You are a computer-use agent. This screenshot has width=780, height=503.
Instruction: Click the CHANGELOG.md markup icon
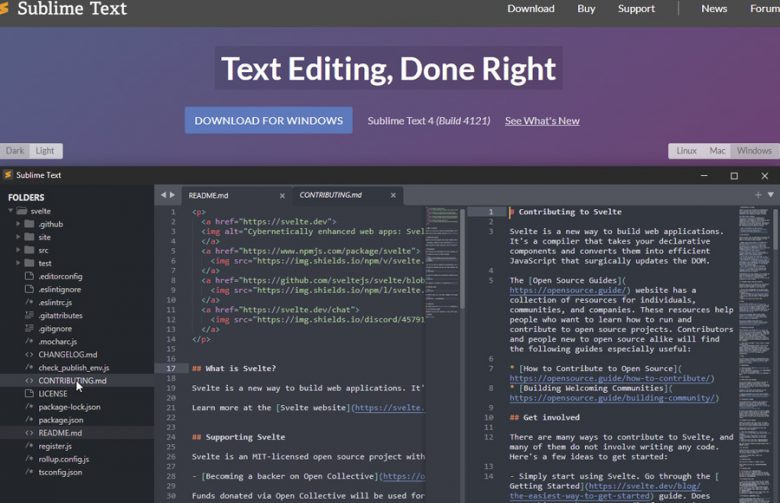tap(29, 354)
